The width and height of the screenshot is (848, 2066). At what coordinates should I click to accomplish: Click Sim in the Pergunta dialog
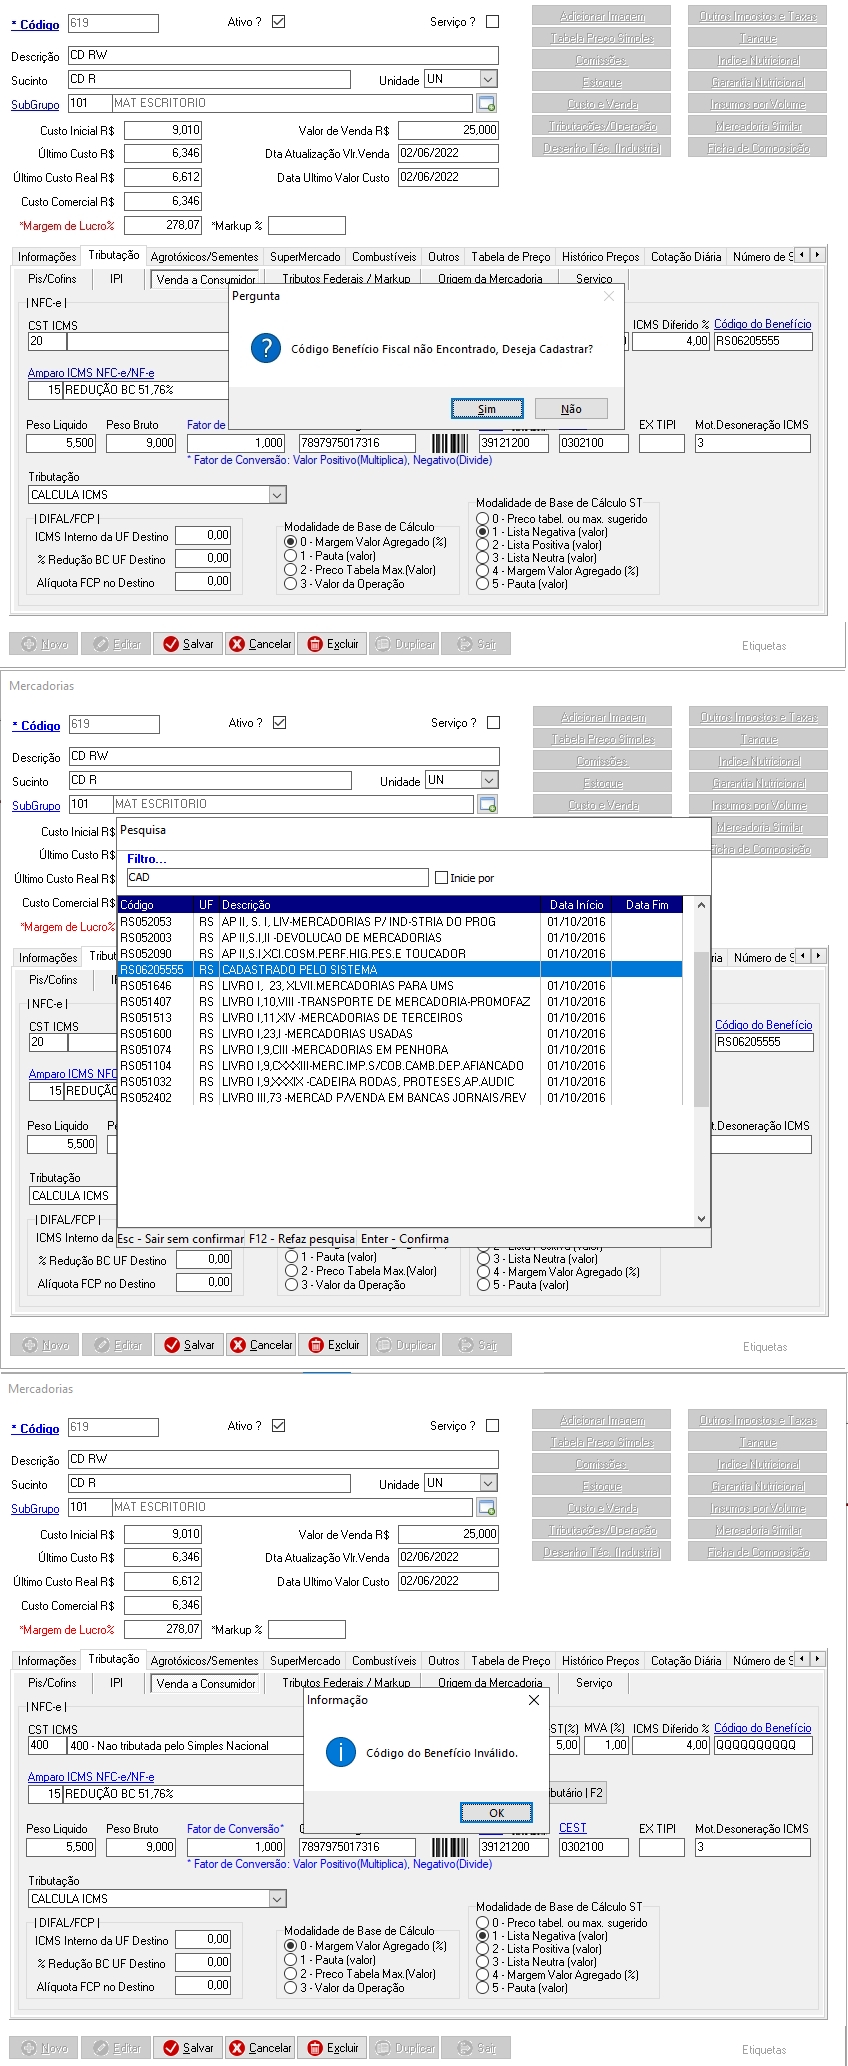point(487,408)
